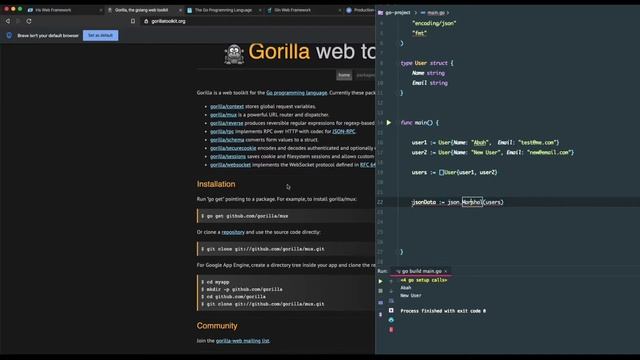Screen dimensions: 640x360
Task: Click the Brave shield icon in notification bar
Action: [9, 36]
